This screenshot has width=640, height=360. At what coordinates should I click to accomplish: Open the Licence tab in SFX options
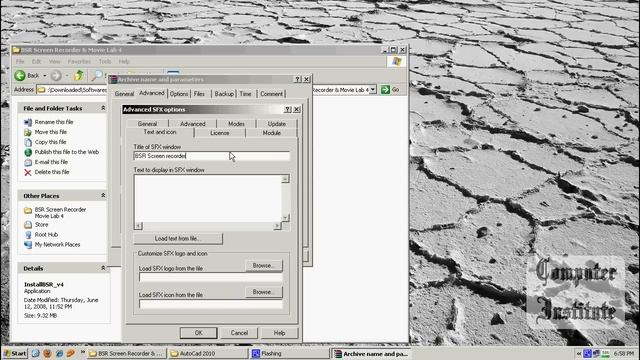point(220,133)
